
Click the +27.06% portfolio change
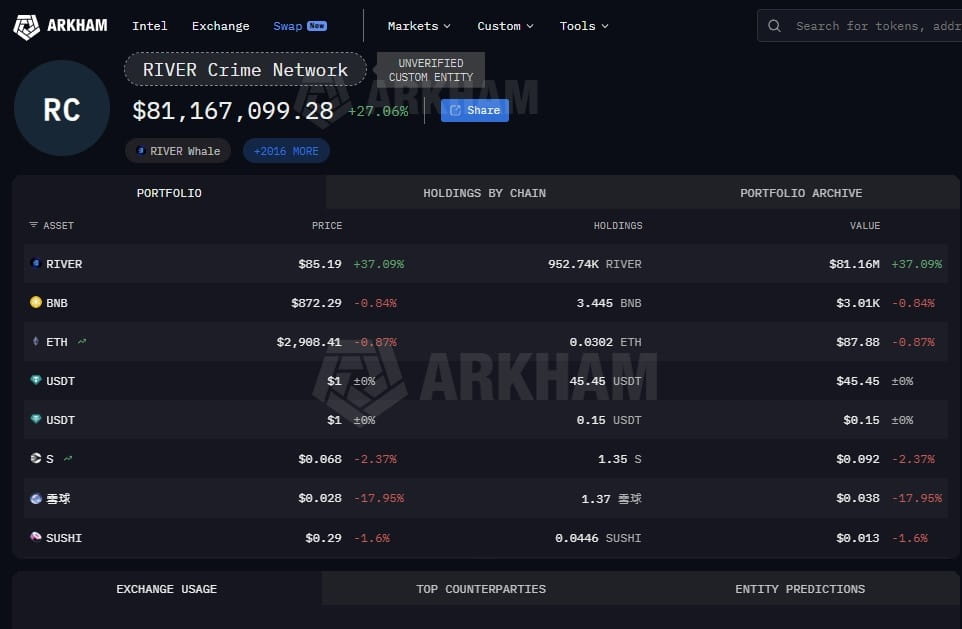378,111
